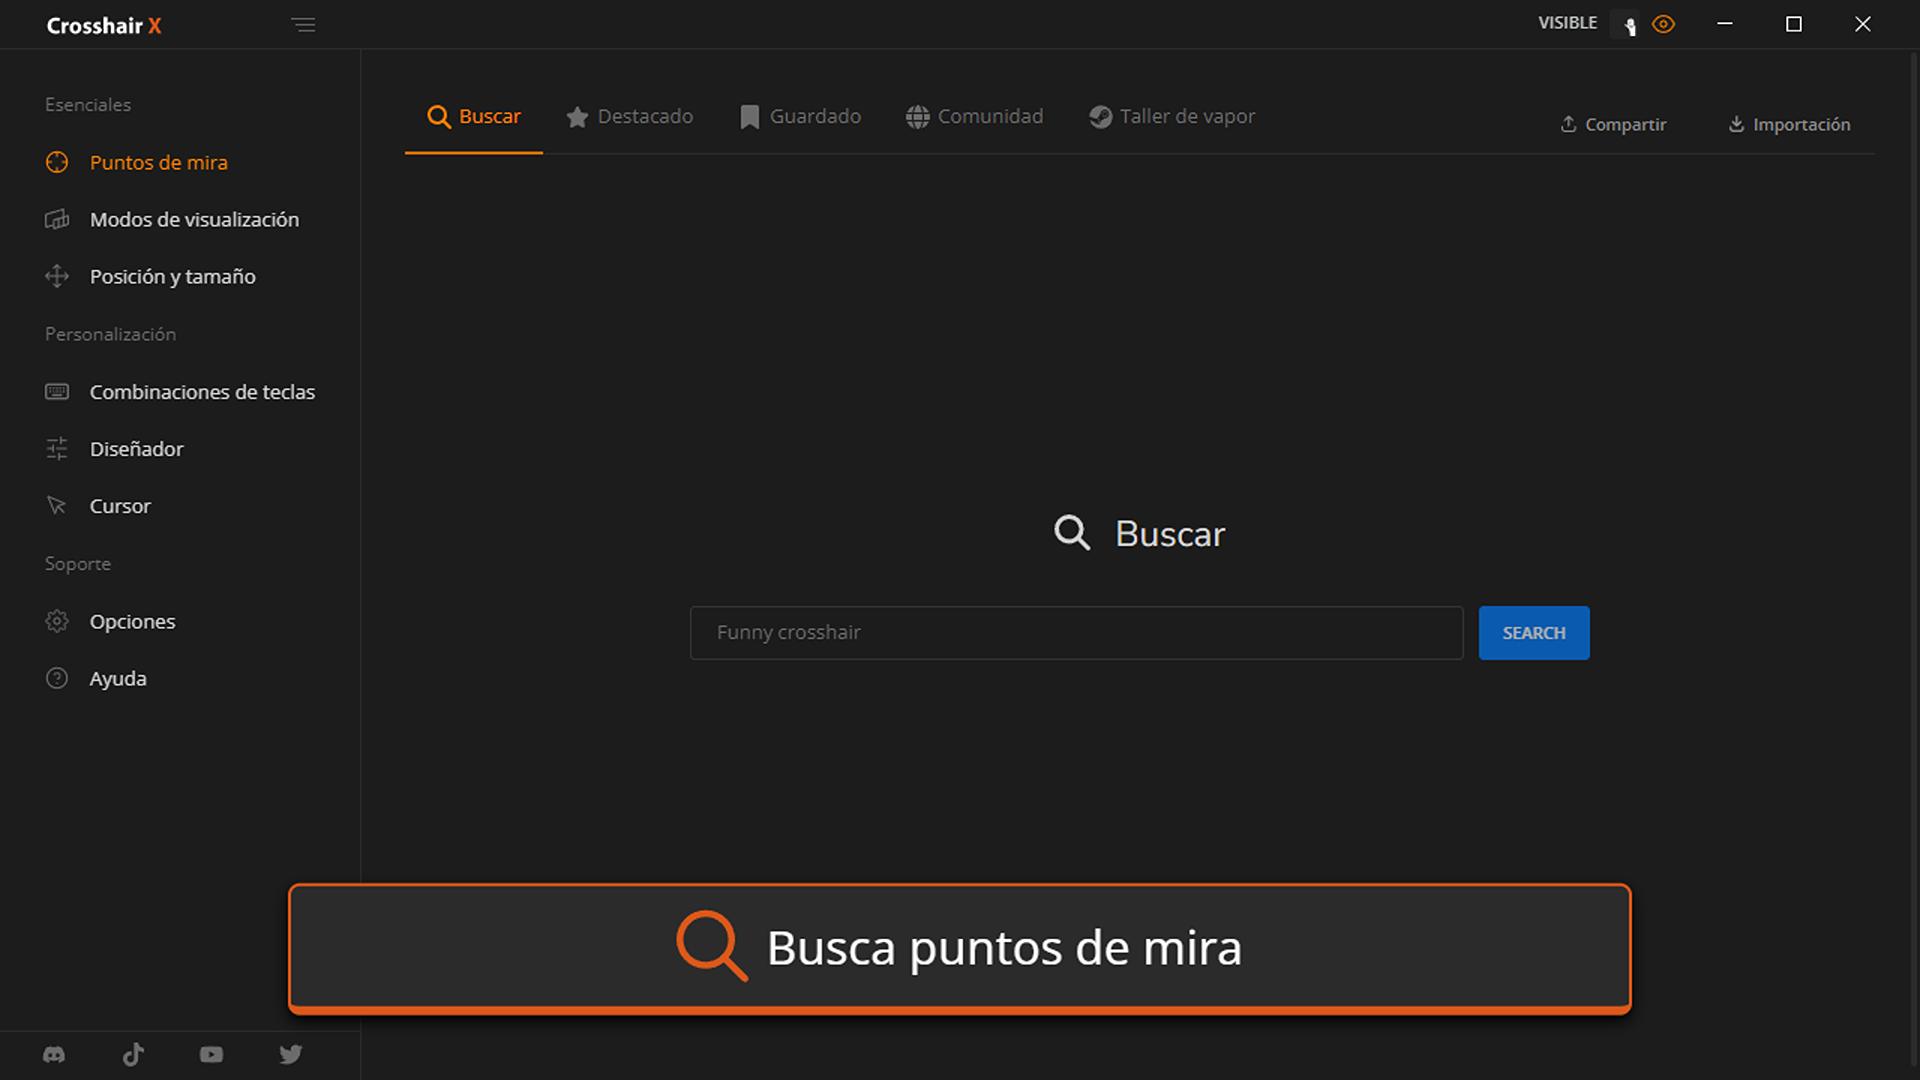Open the Discord link icon
The width and height of the screenshot is (1920, 1080).
54,1055
